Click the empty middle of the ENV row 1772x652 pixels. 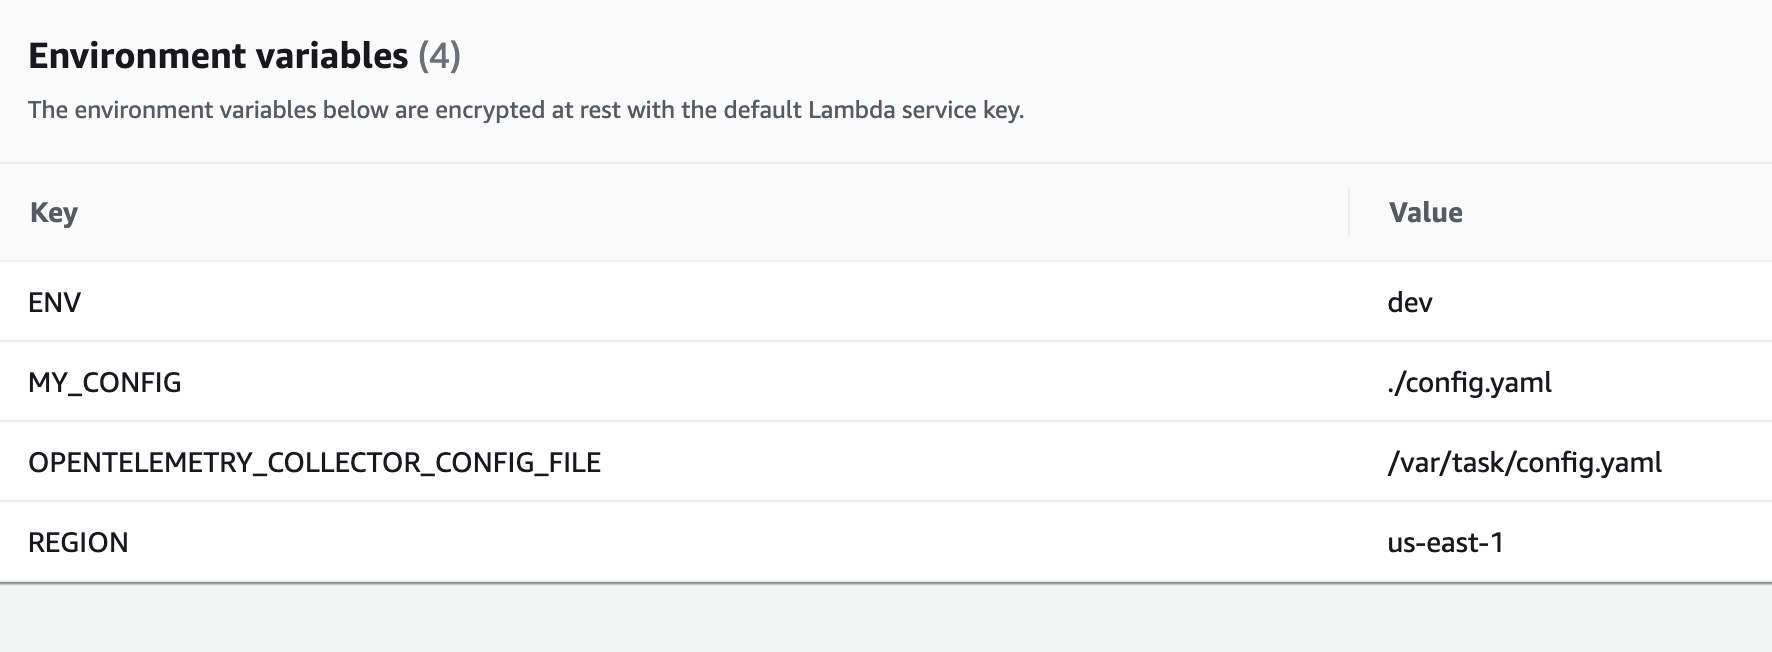point(700,302)
